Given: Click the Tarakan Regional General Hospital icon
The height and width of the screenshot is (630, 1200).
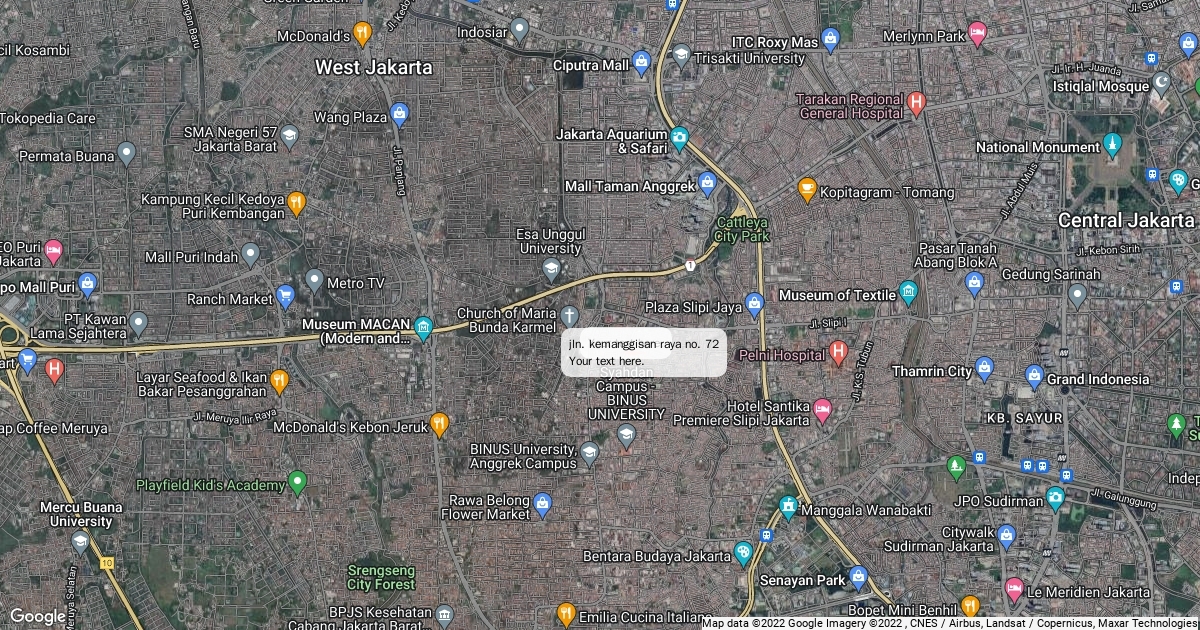Looking at the screenshot, I should pyautogui.click(x=916, y=102).
